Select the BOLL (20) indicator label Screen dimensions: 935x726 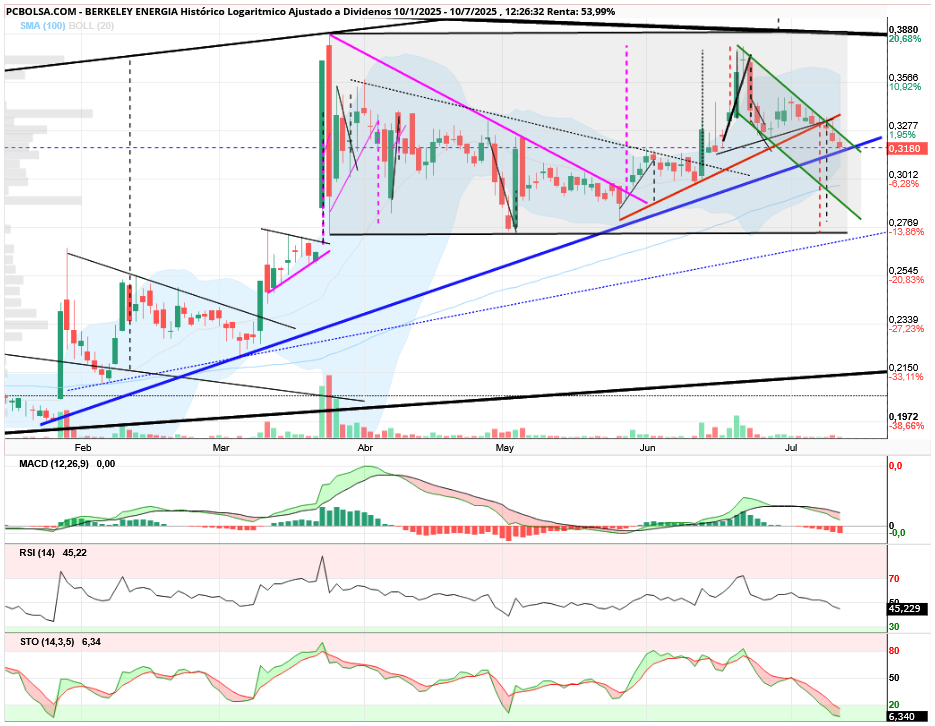91,26
